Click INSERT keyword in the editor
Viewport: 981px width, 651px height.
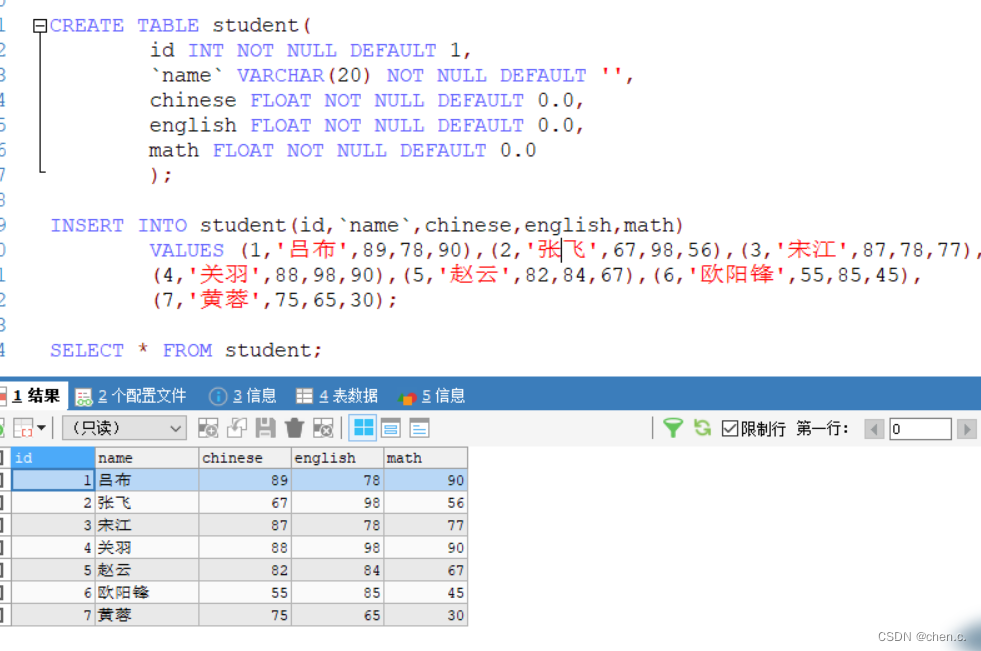pyautogui.click(x=87, y=226)
